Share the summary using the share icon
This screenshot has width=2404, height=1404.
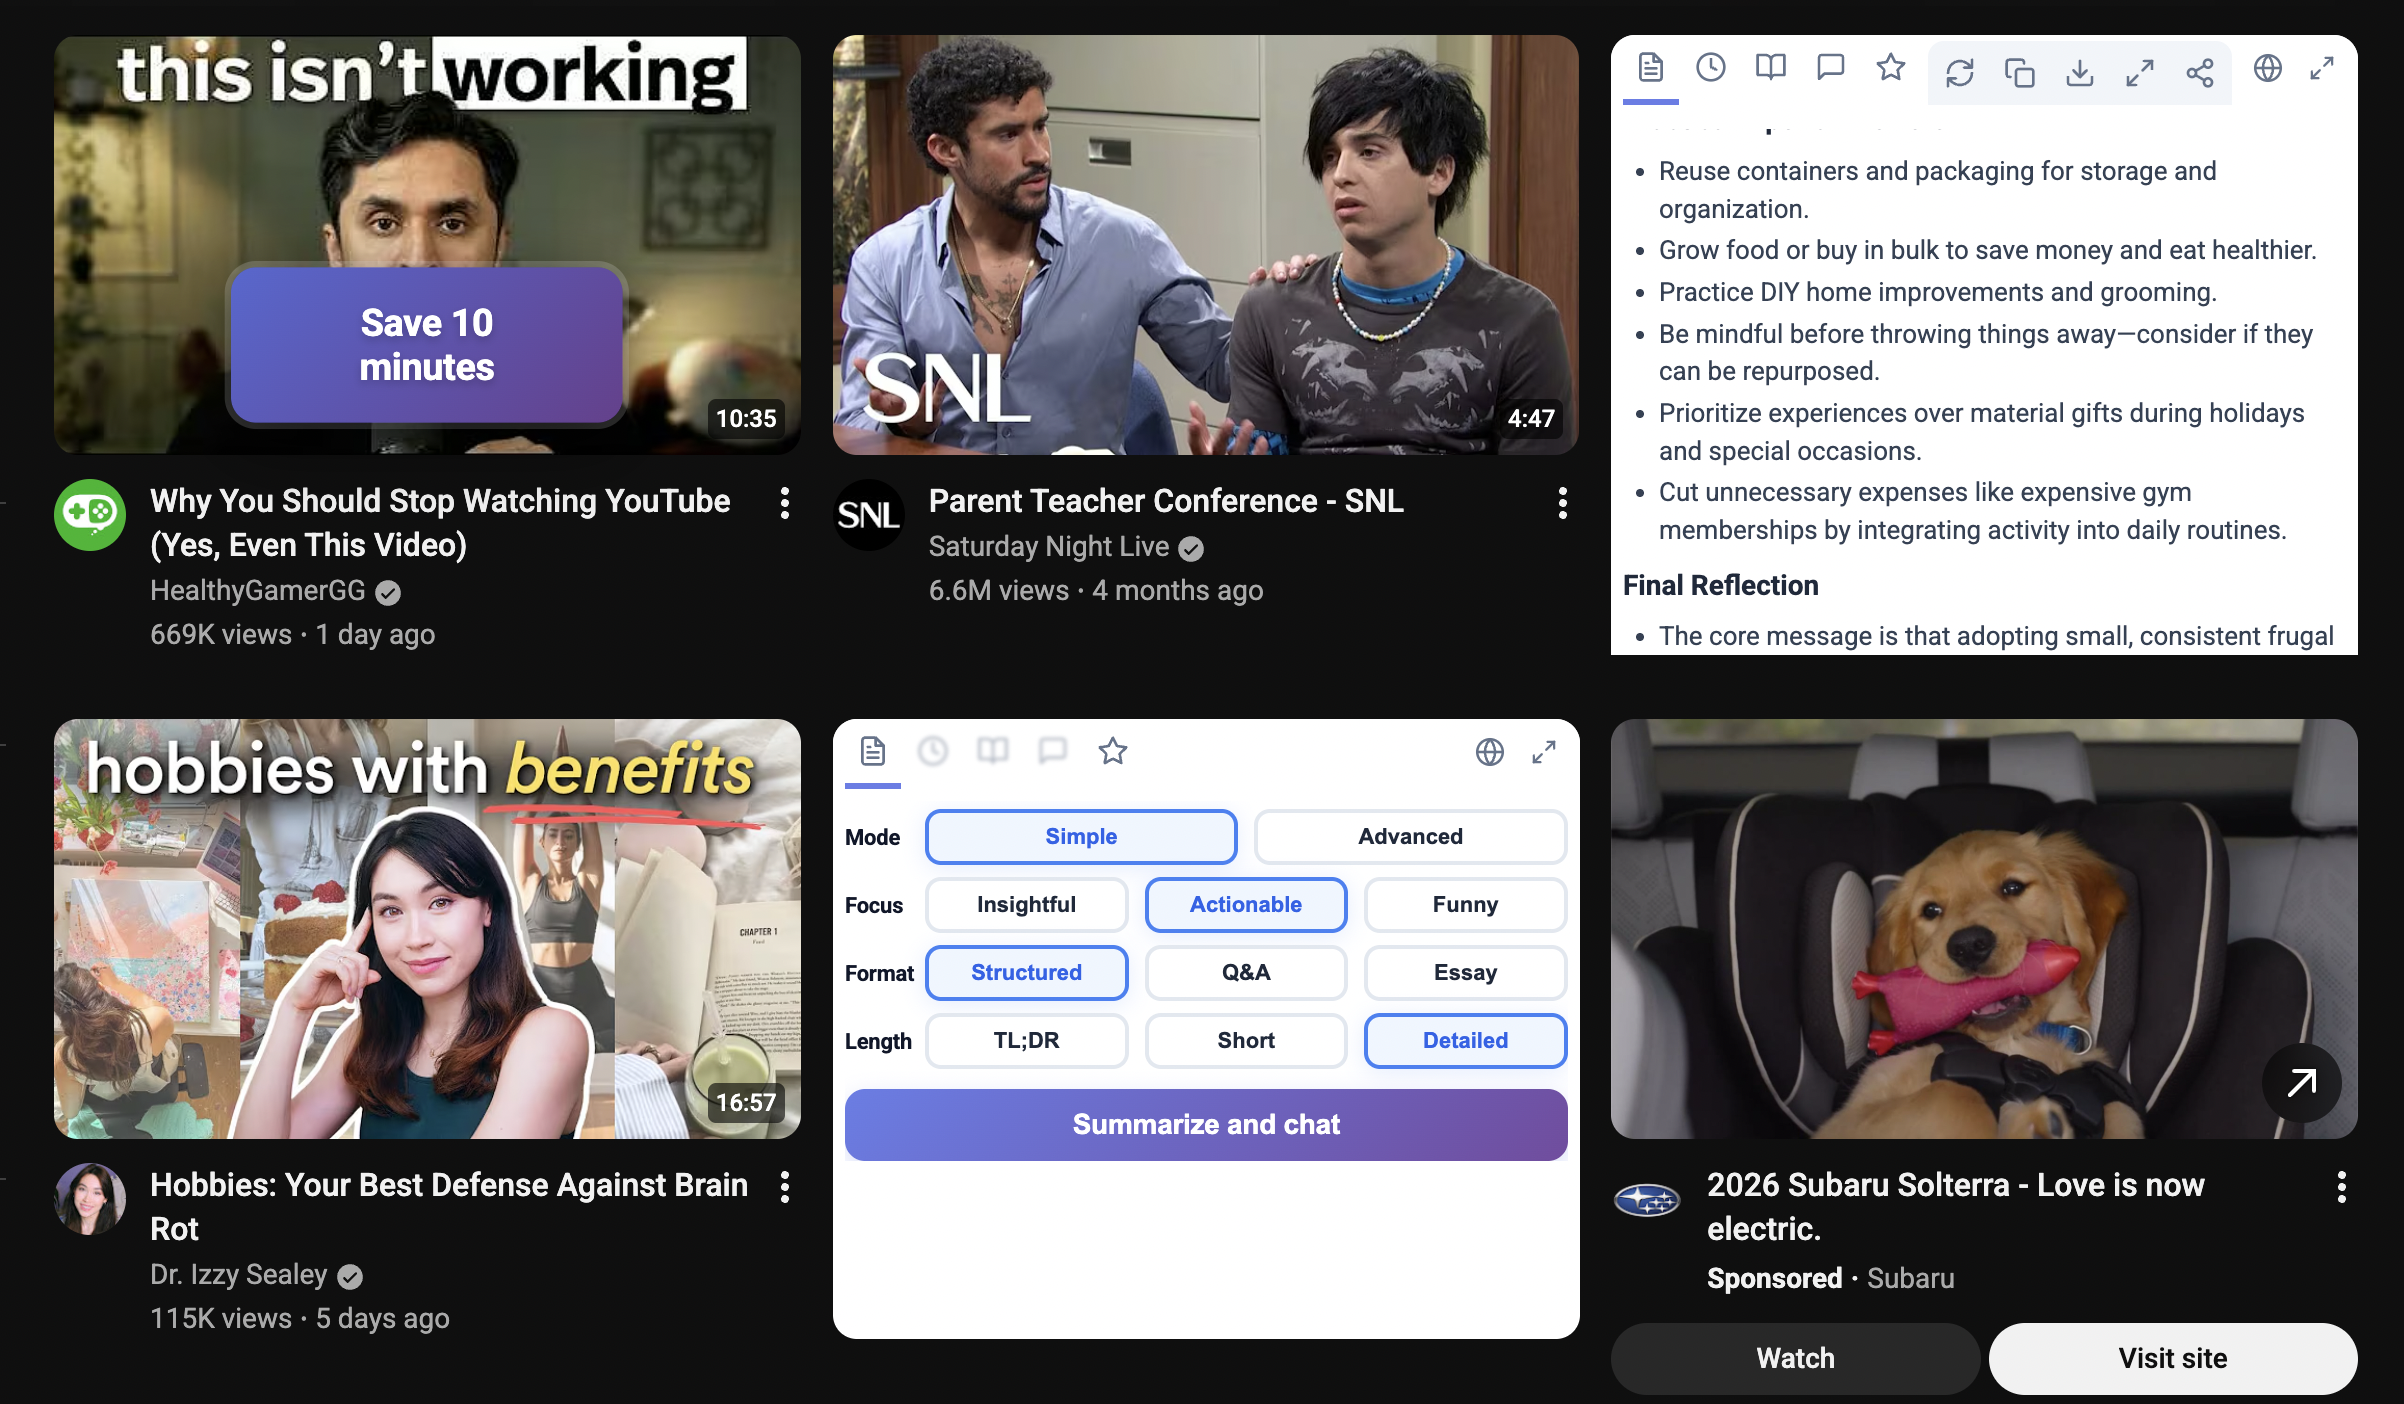(2200, 70)
